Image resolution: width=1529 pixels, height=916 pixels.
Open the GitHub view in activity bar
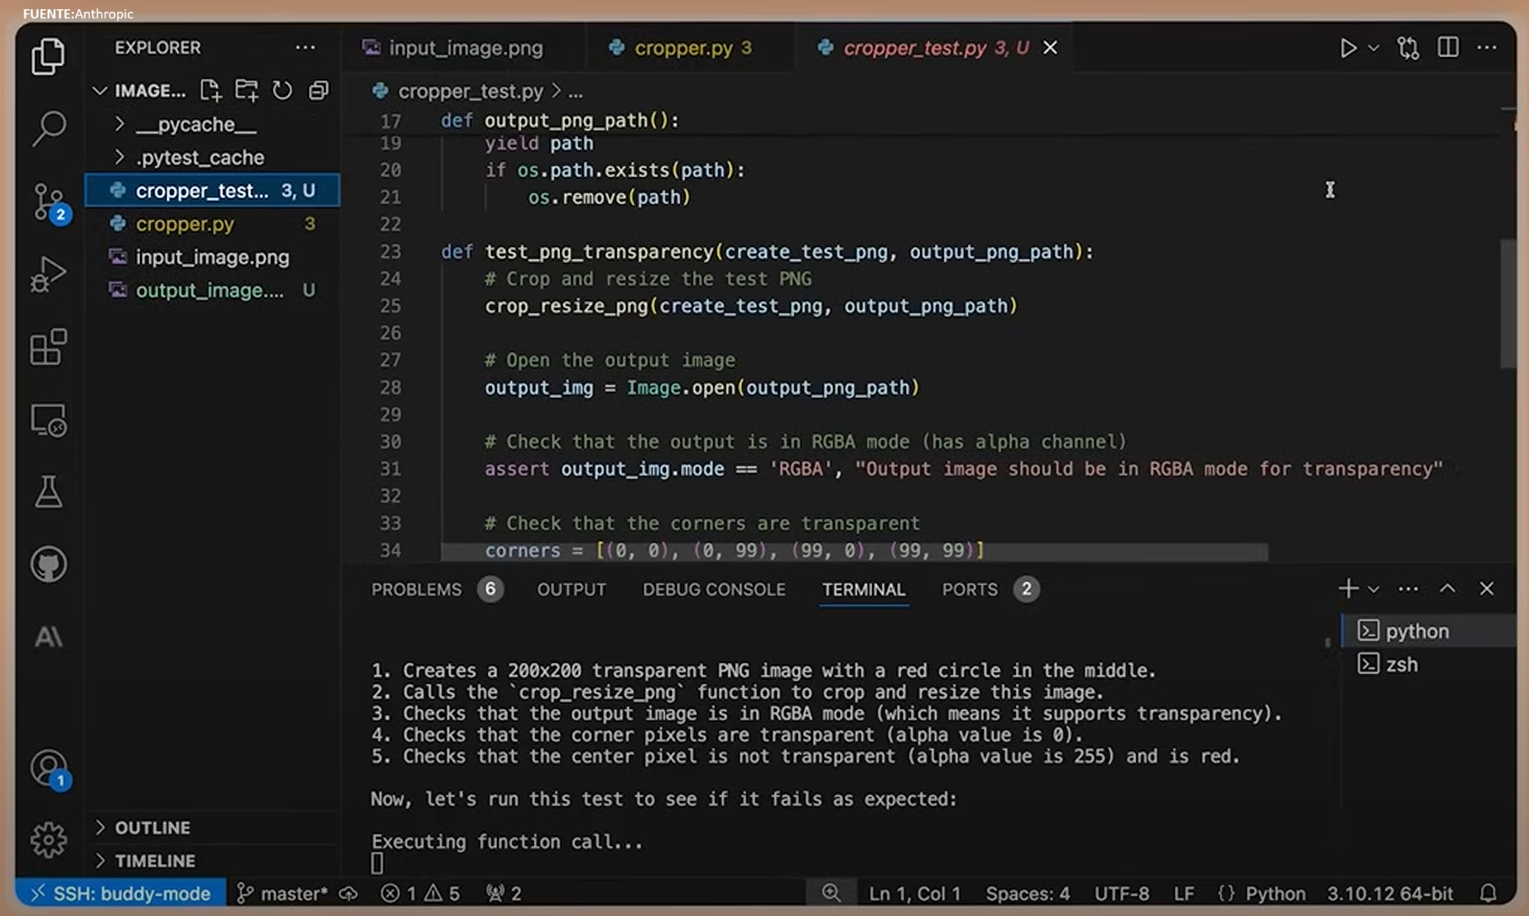(x=48, y=565)
